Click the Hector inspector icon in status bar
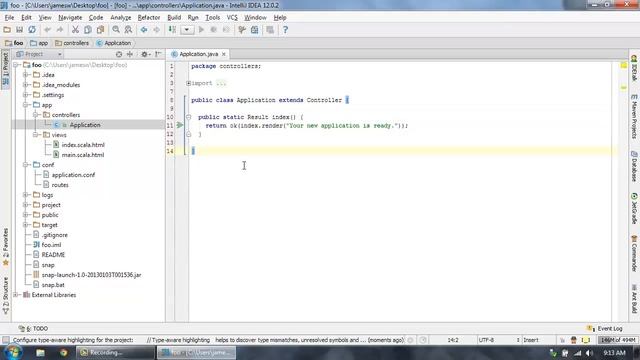The image size is (640, 360). (573, 340)
